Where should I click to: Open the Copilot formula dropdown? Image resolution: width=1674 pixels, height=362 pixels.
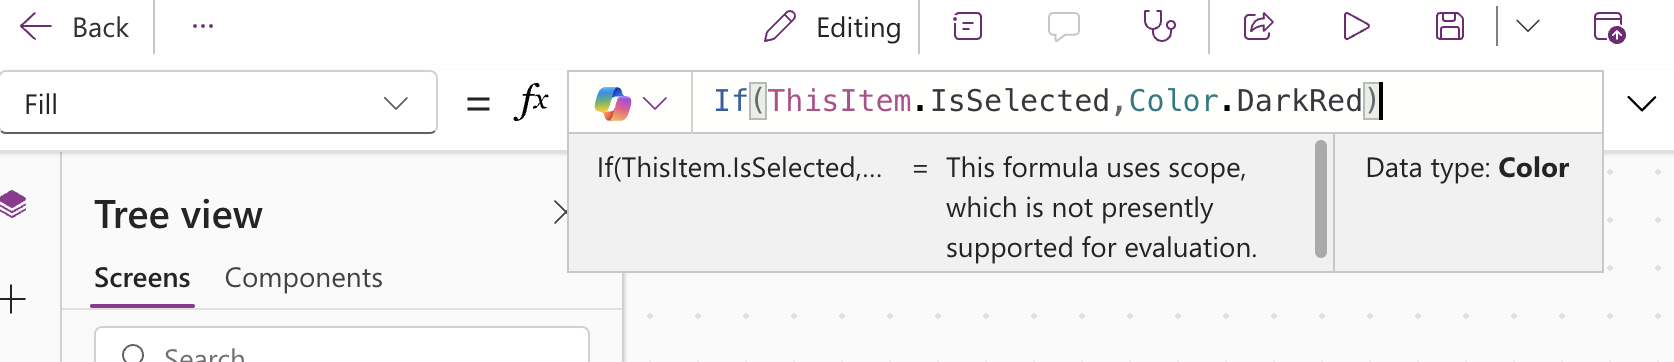(630, 102)
